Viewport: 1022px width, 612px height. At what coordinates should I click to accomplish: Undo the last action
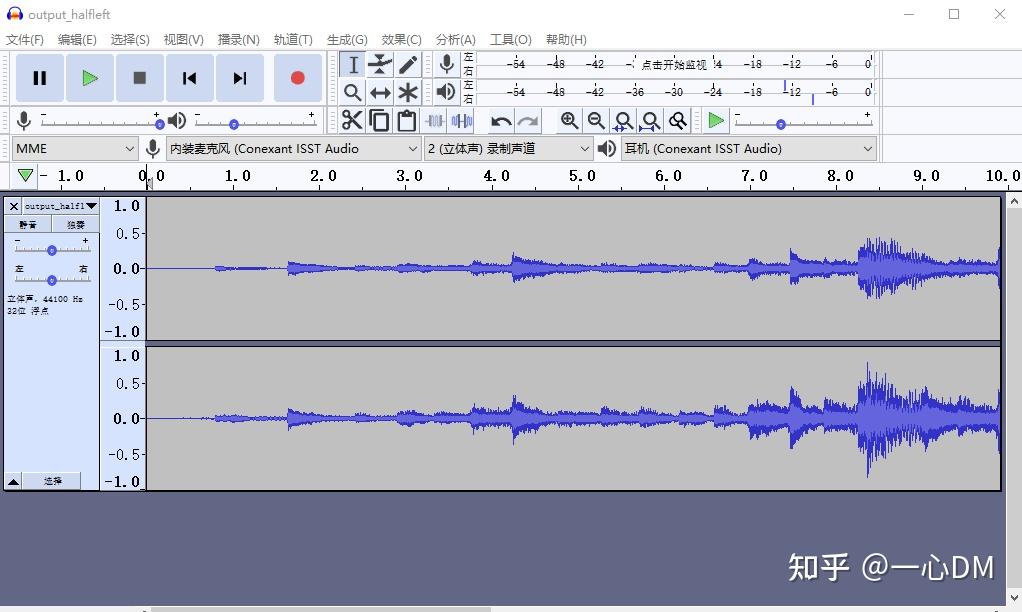501,121
